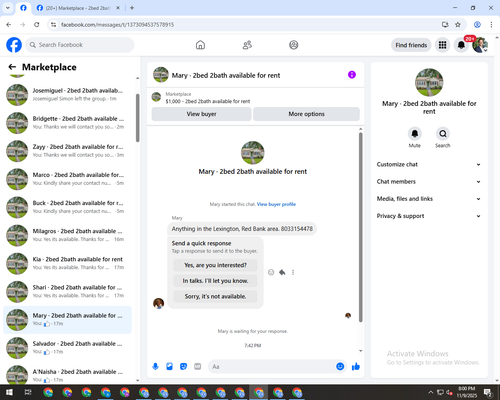The width and height of the screenshot is (500, 400).
Task: Click the View buyer button
Action: (x=201, y=114)
